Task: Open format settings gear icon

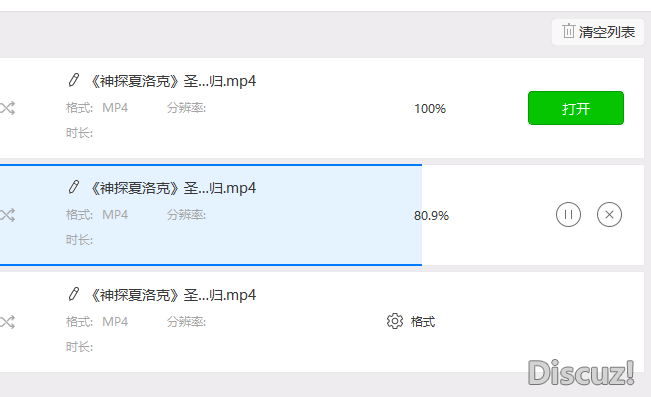Action: 394,321
